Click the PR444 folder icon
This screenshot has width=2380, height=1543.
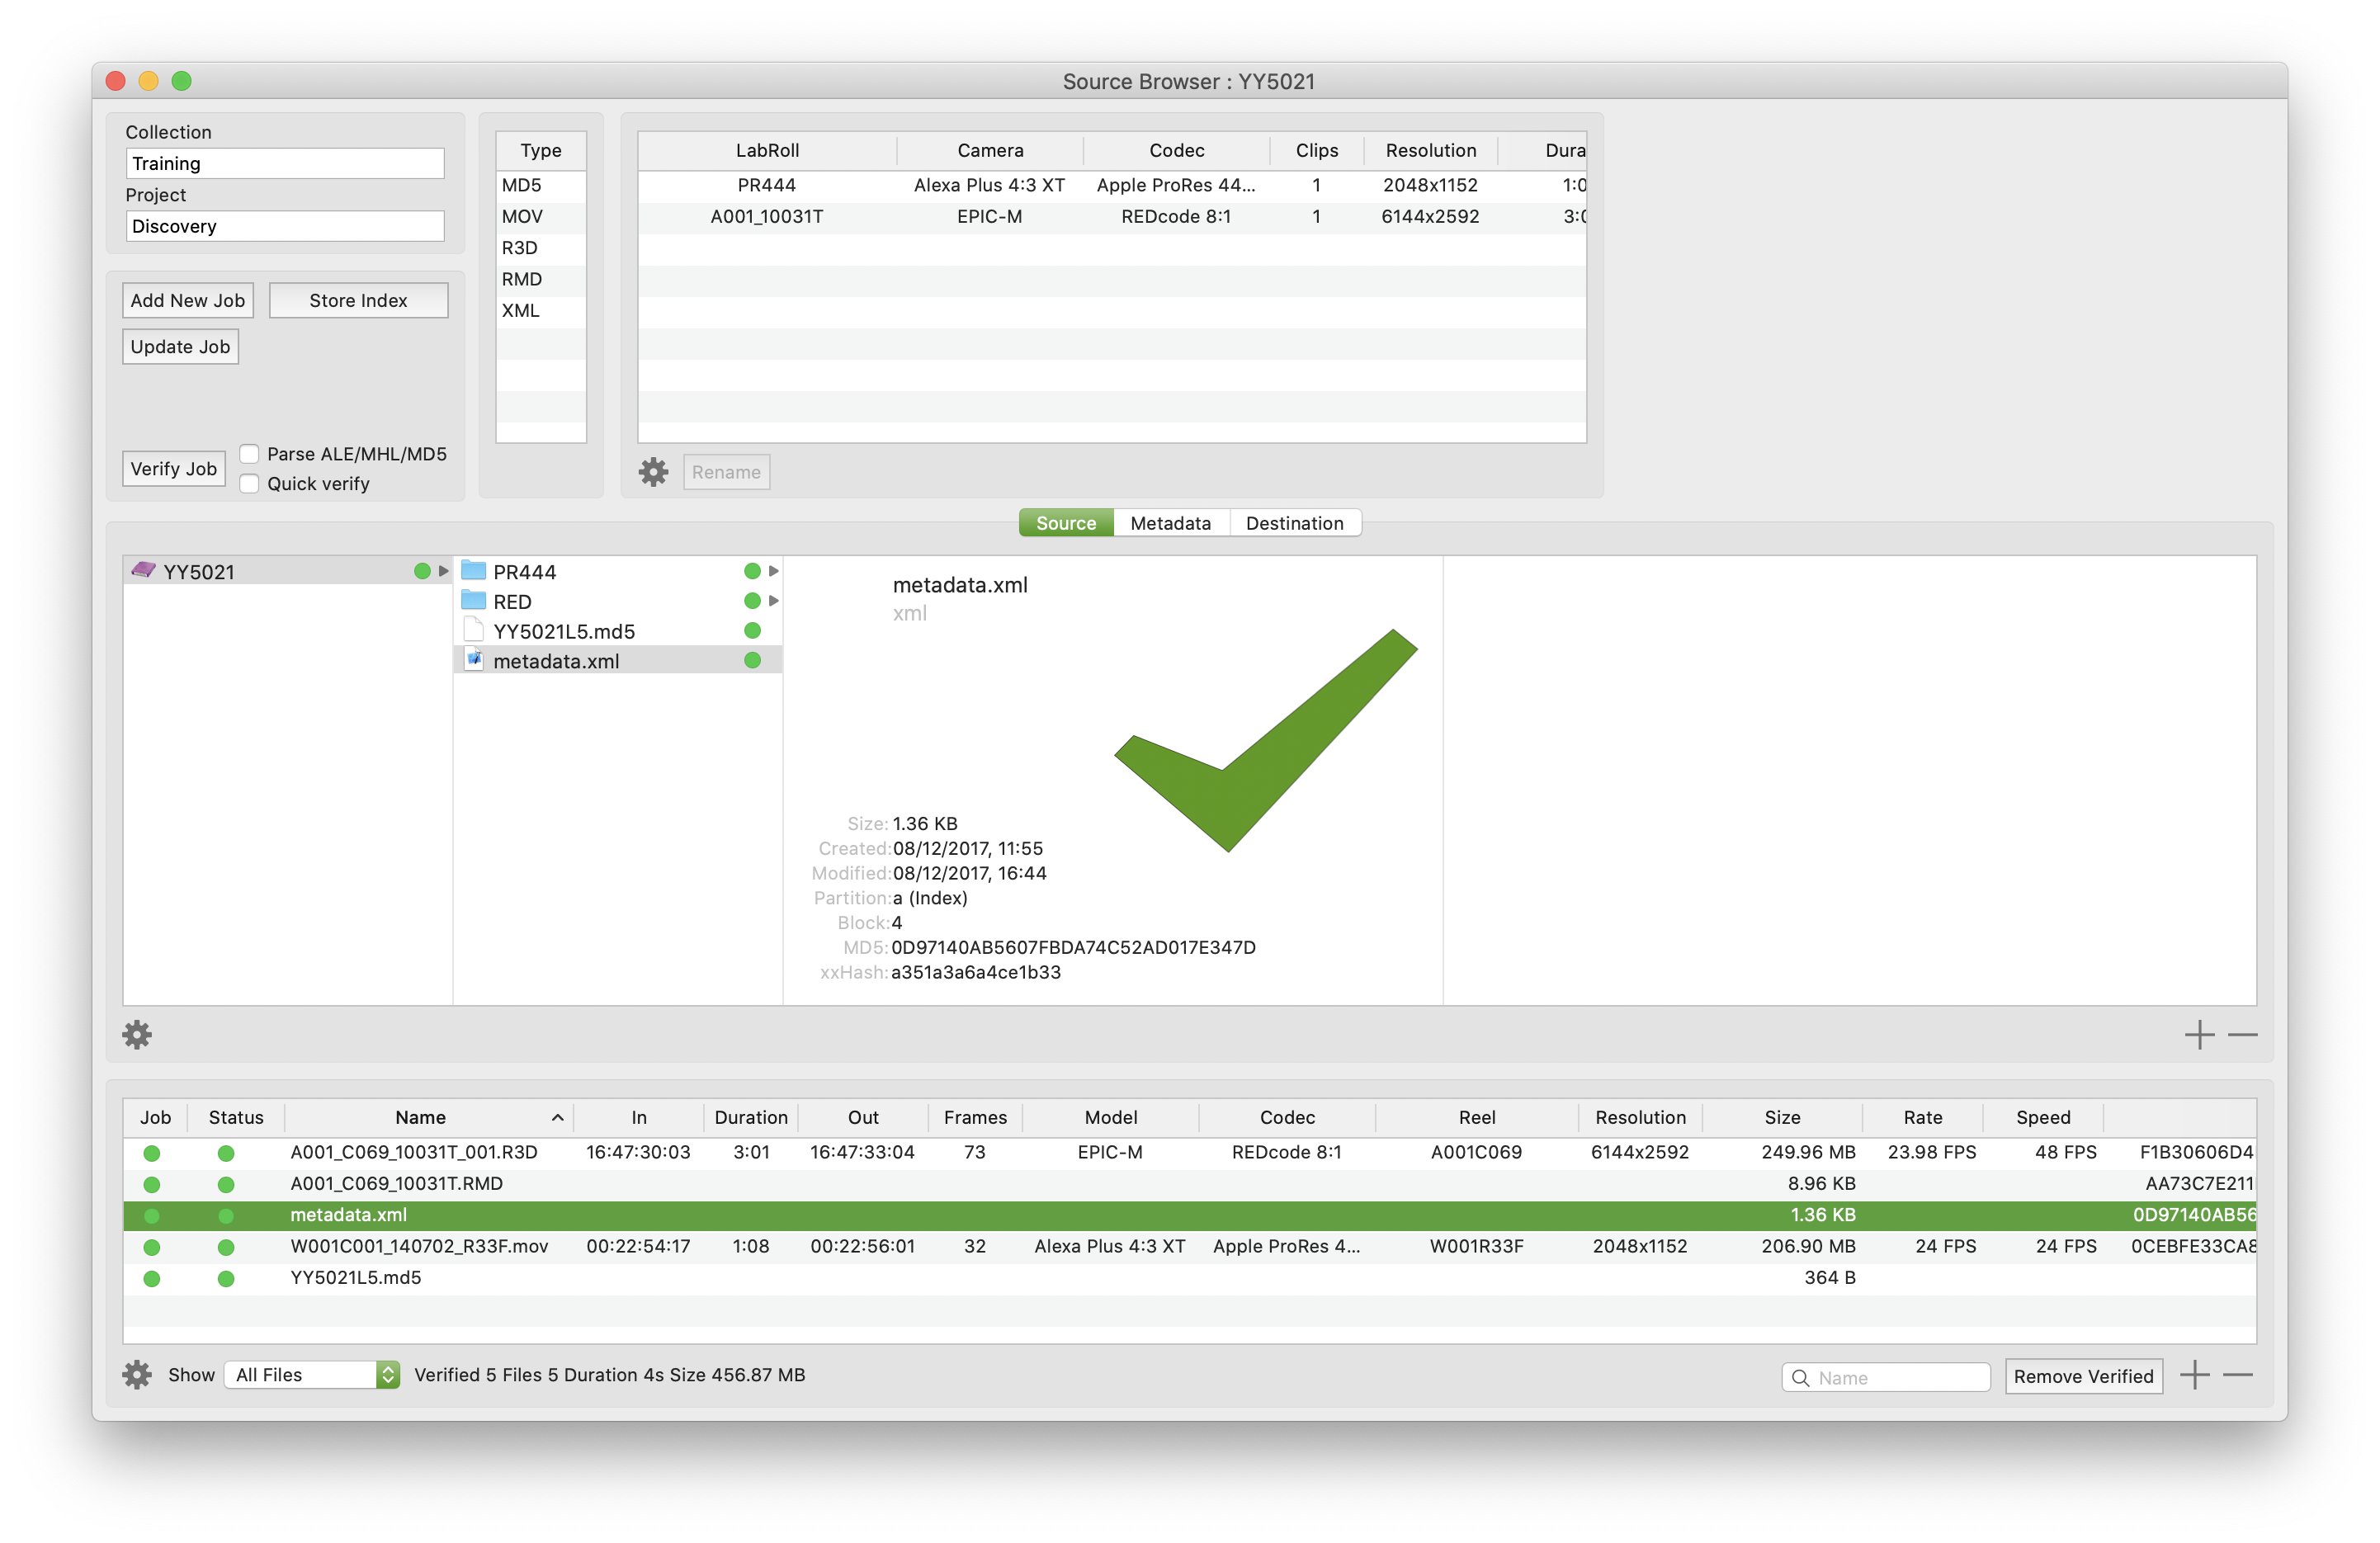pyautogui.click(x=473, y=571)
